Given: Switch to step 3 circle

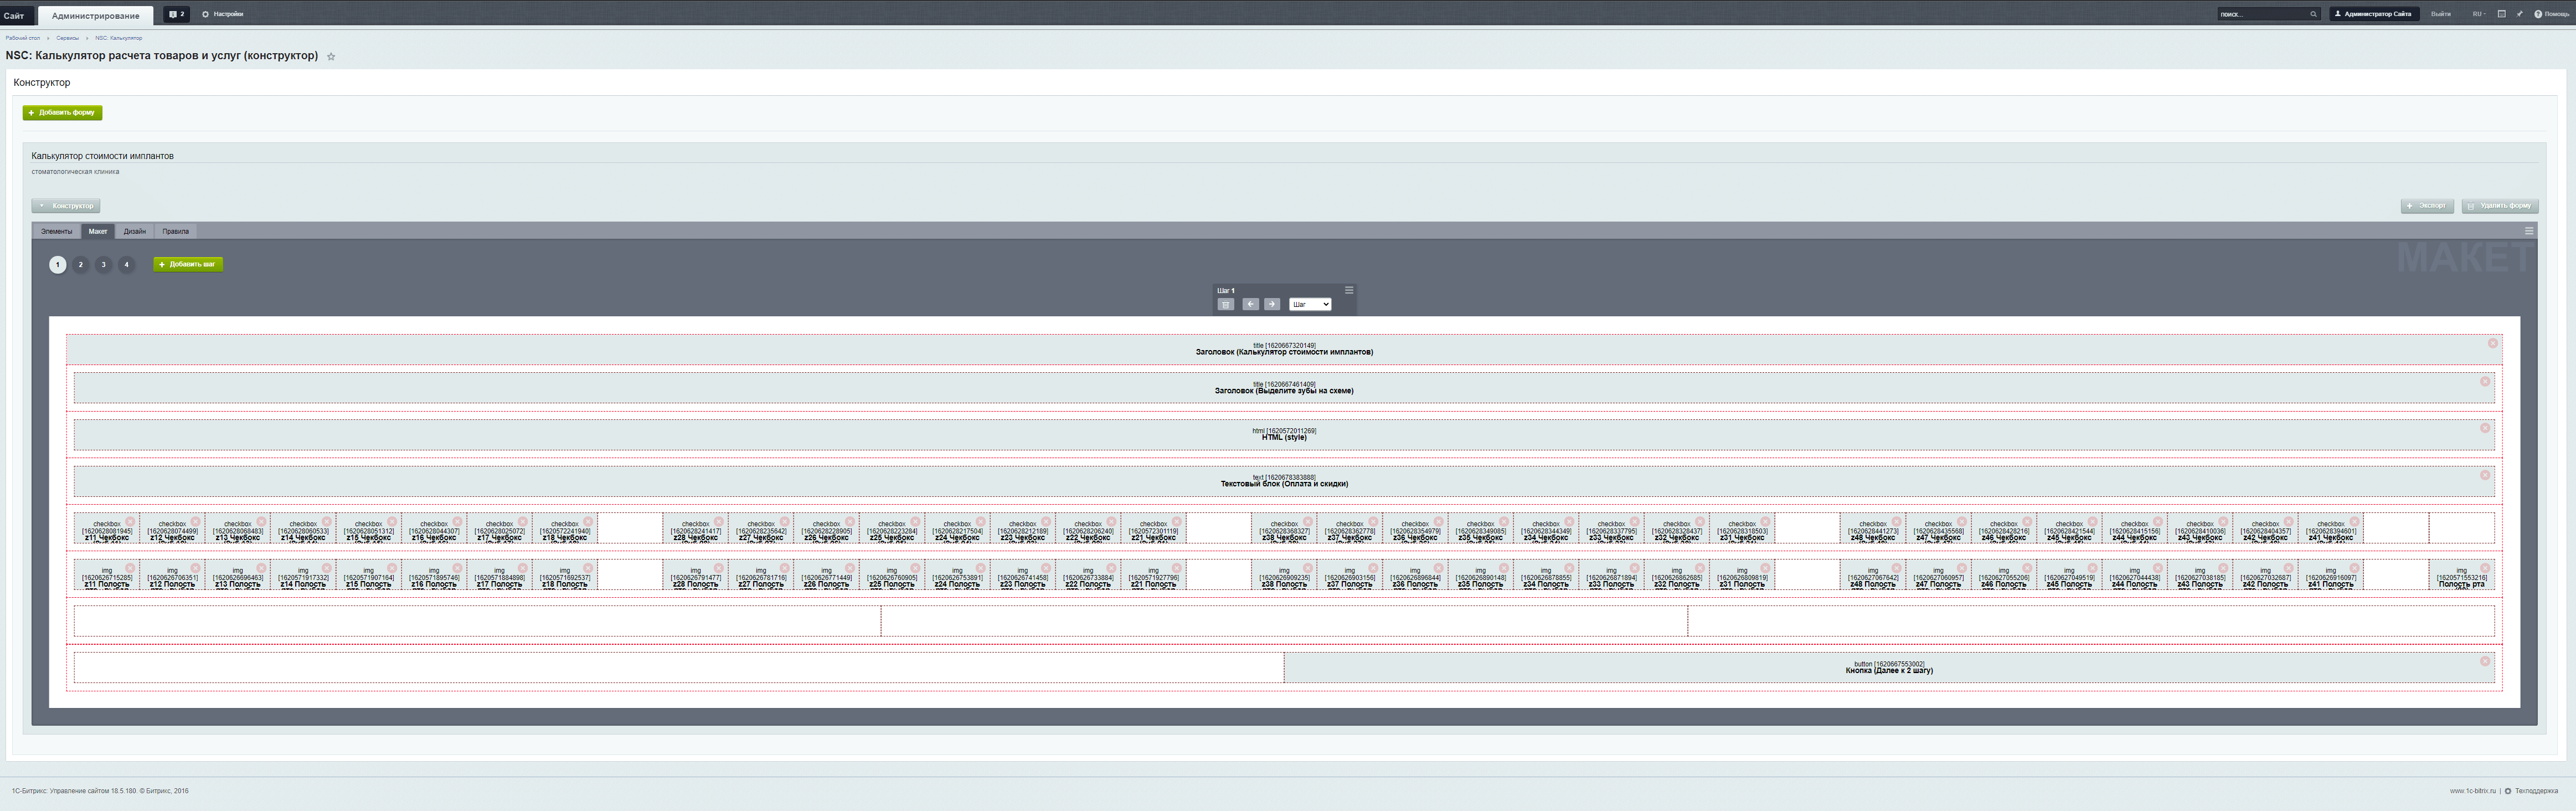Looking at the screenshot, I should (103, 265).
